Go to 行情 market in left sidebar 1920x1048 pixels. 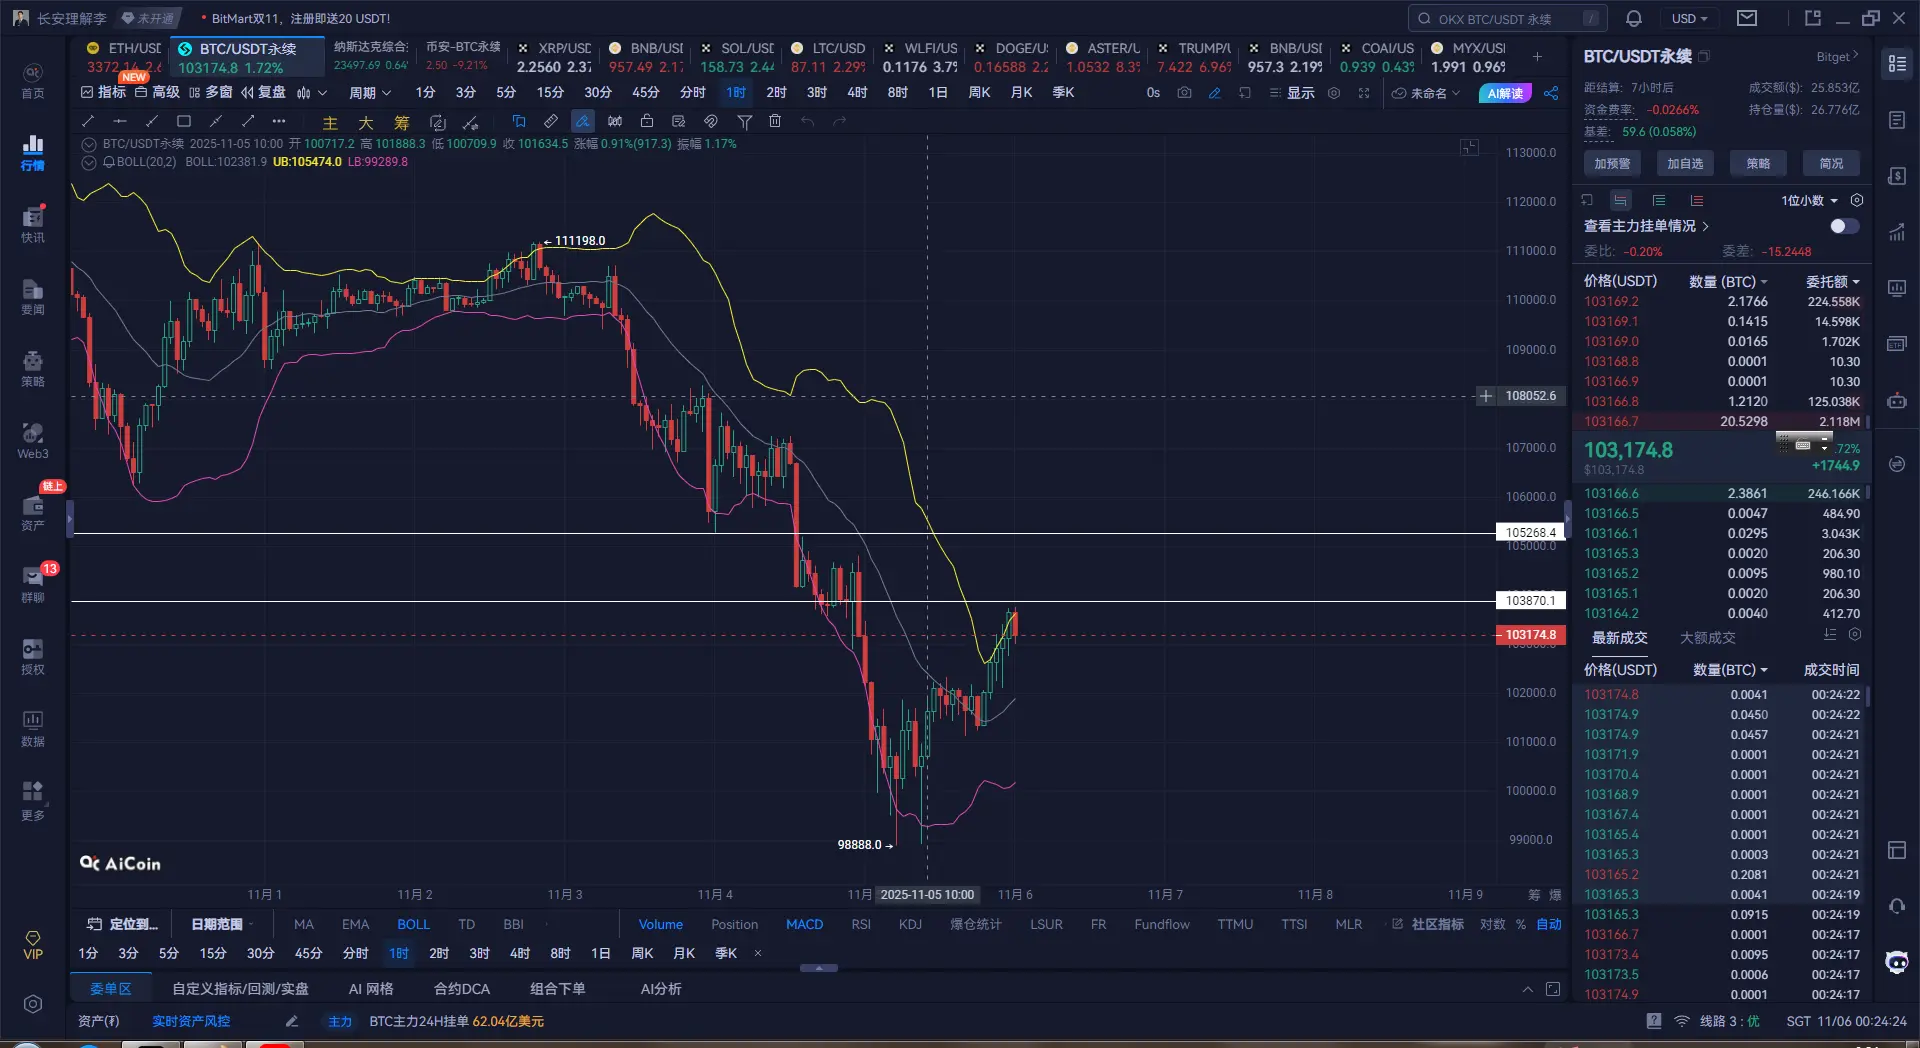[x=33, y=153]
